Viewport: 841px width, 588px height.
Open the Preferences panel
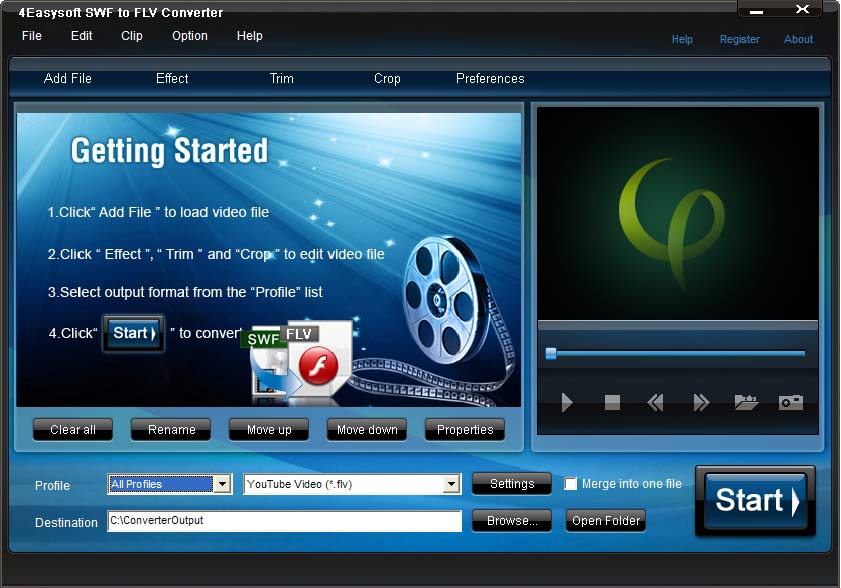(490, 78)
